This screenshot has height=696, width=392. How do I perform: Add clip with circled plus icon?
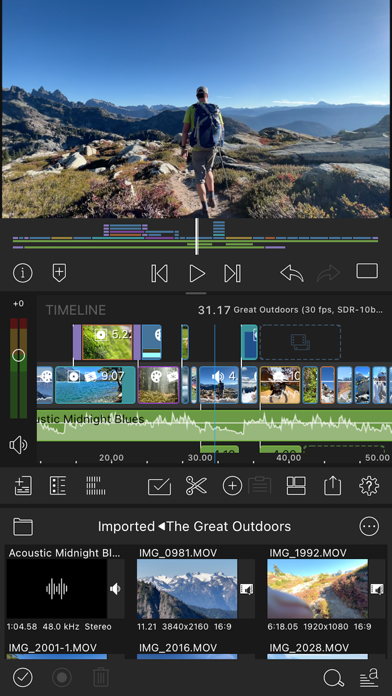coord(232,486)
